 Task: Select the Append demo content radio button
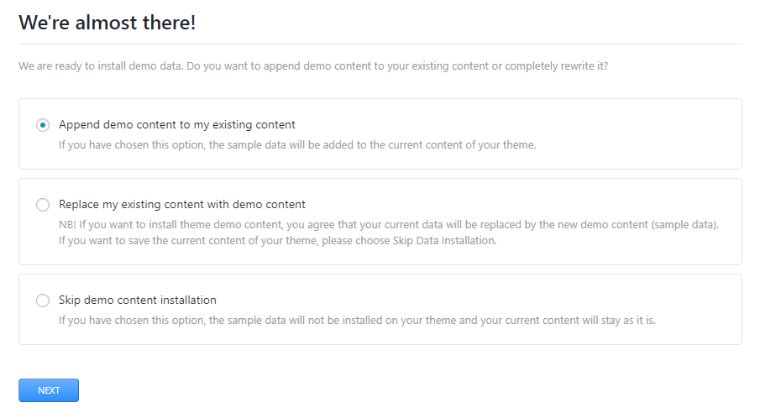pos(42,125)
